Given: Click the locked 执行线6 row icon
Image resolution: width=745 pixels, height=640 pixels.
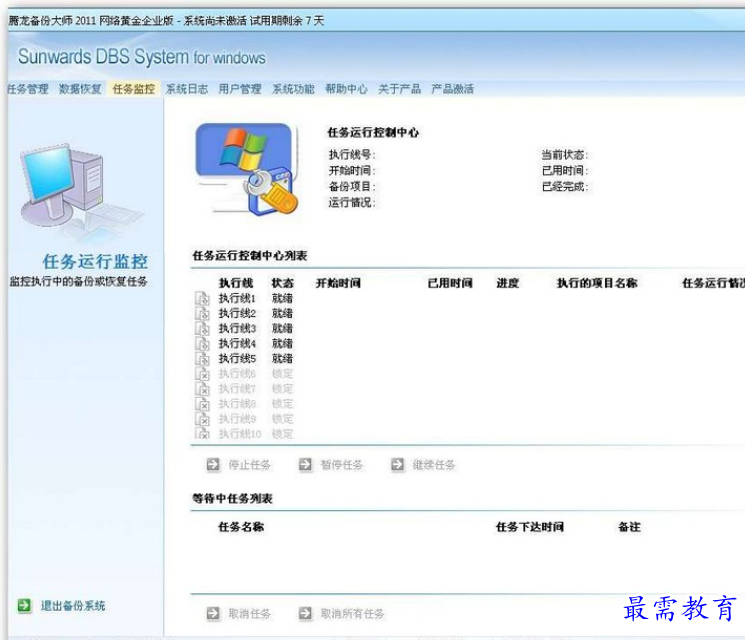Looking at the screenshot, I should pos(202,373).
